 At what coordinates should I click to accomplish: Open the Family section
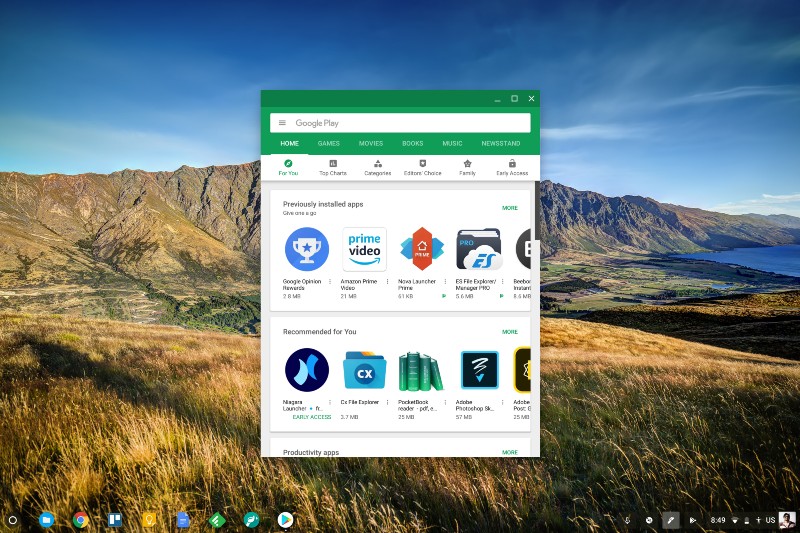point(467,167)
